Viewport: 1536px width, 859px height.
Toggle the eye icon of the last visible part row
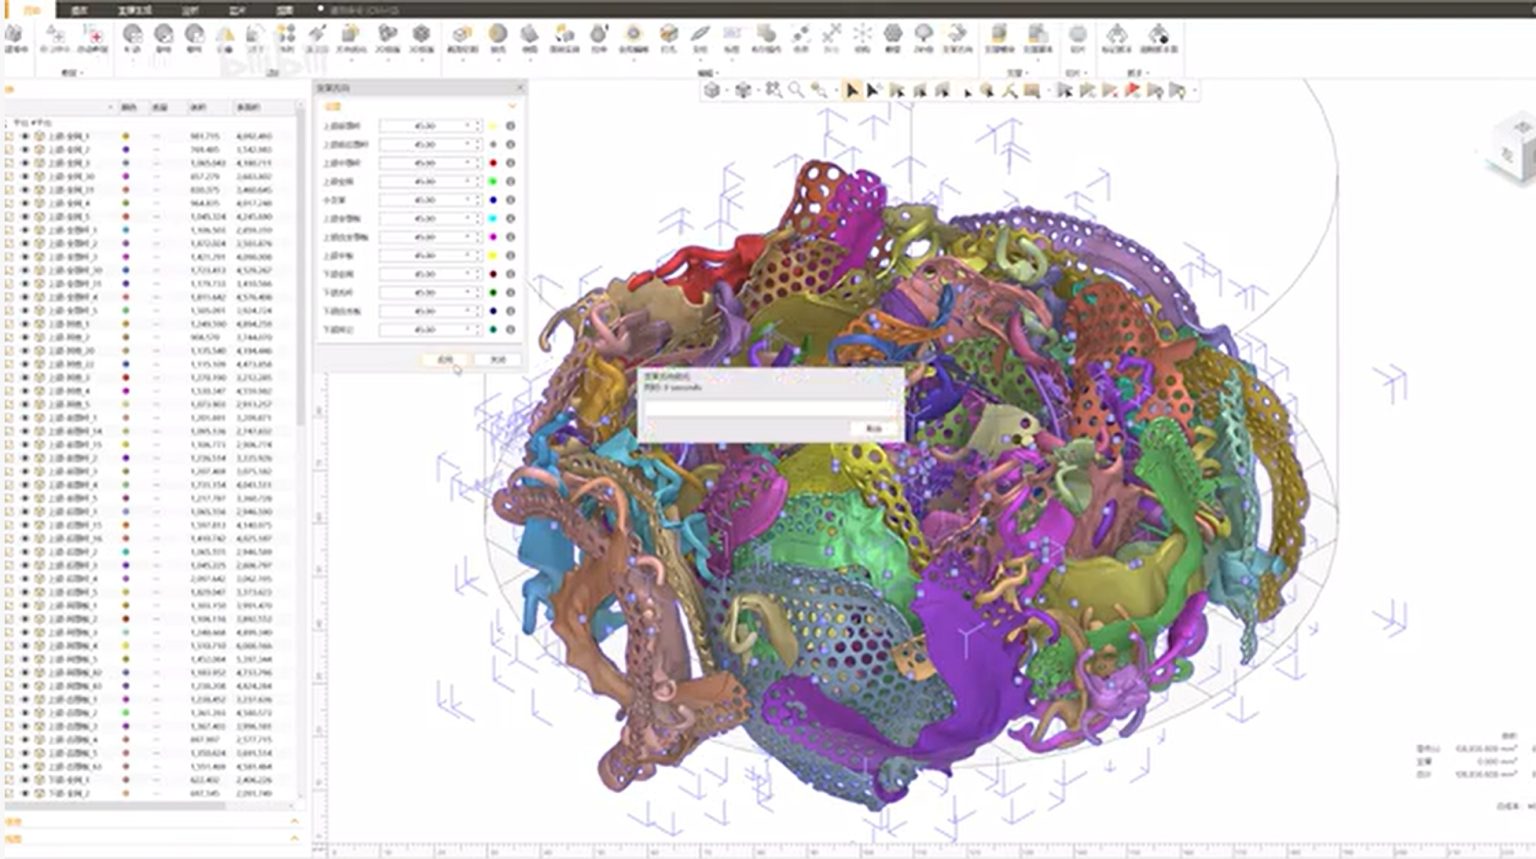click(24, 793)
